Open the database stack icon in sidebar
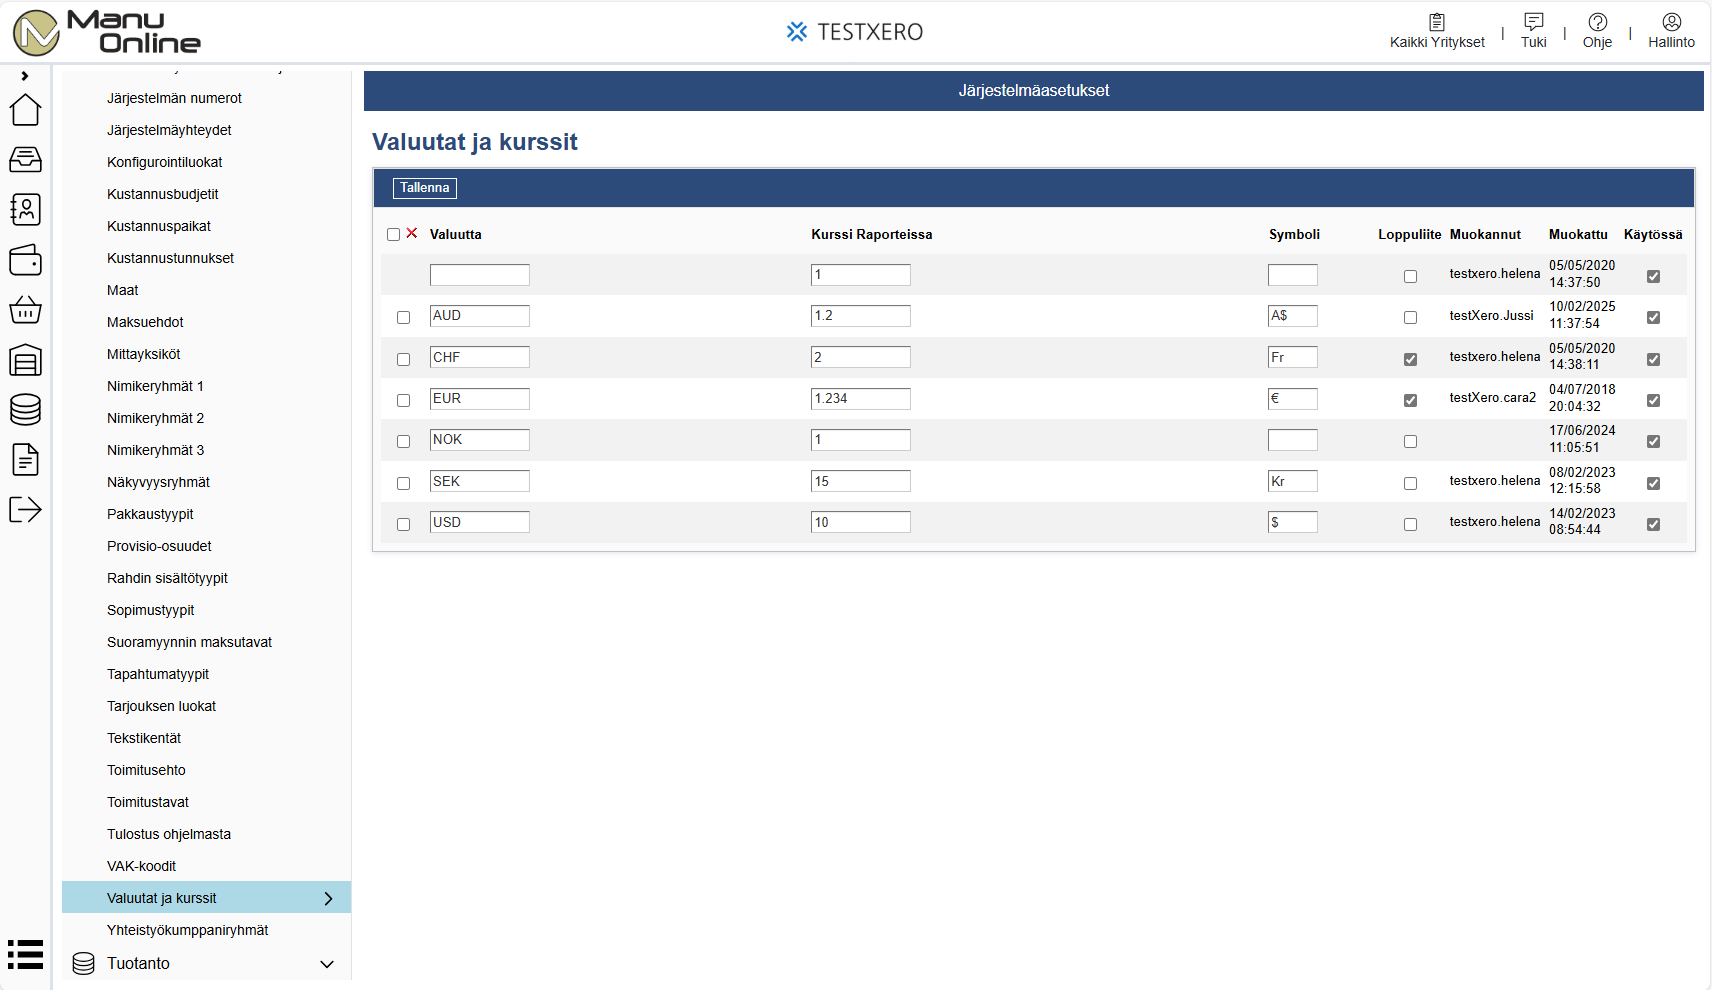The height and width of the screenshot is (990, 1712). pyautogui.click(x=25, y=409)
